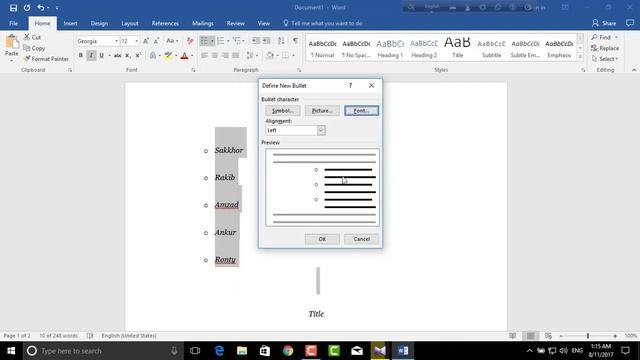Image resolution: width=640 pixels, height=360 pixels.
Task: Click the Copy icon in Clipboard
Action: [x=27, y=48]
